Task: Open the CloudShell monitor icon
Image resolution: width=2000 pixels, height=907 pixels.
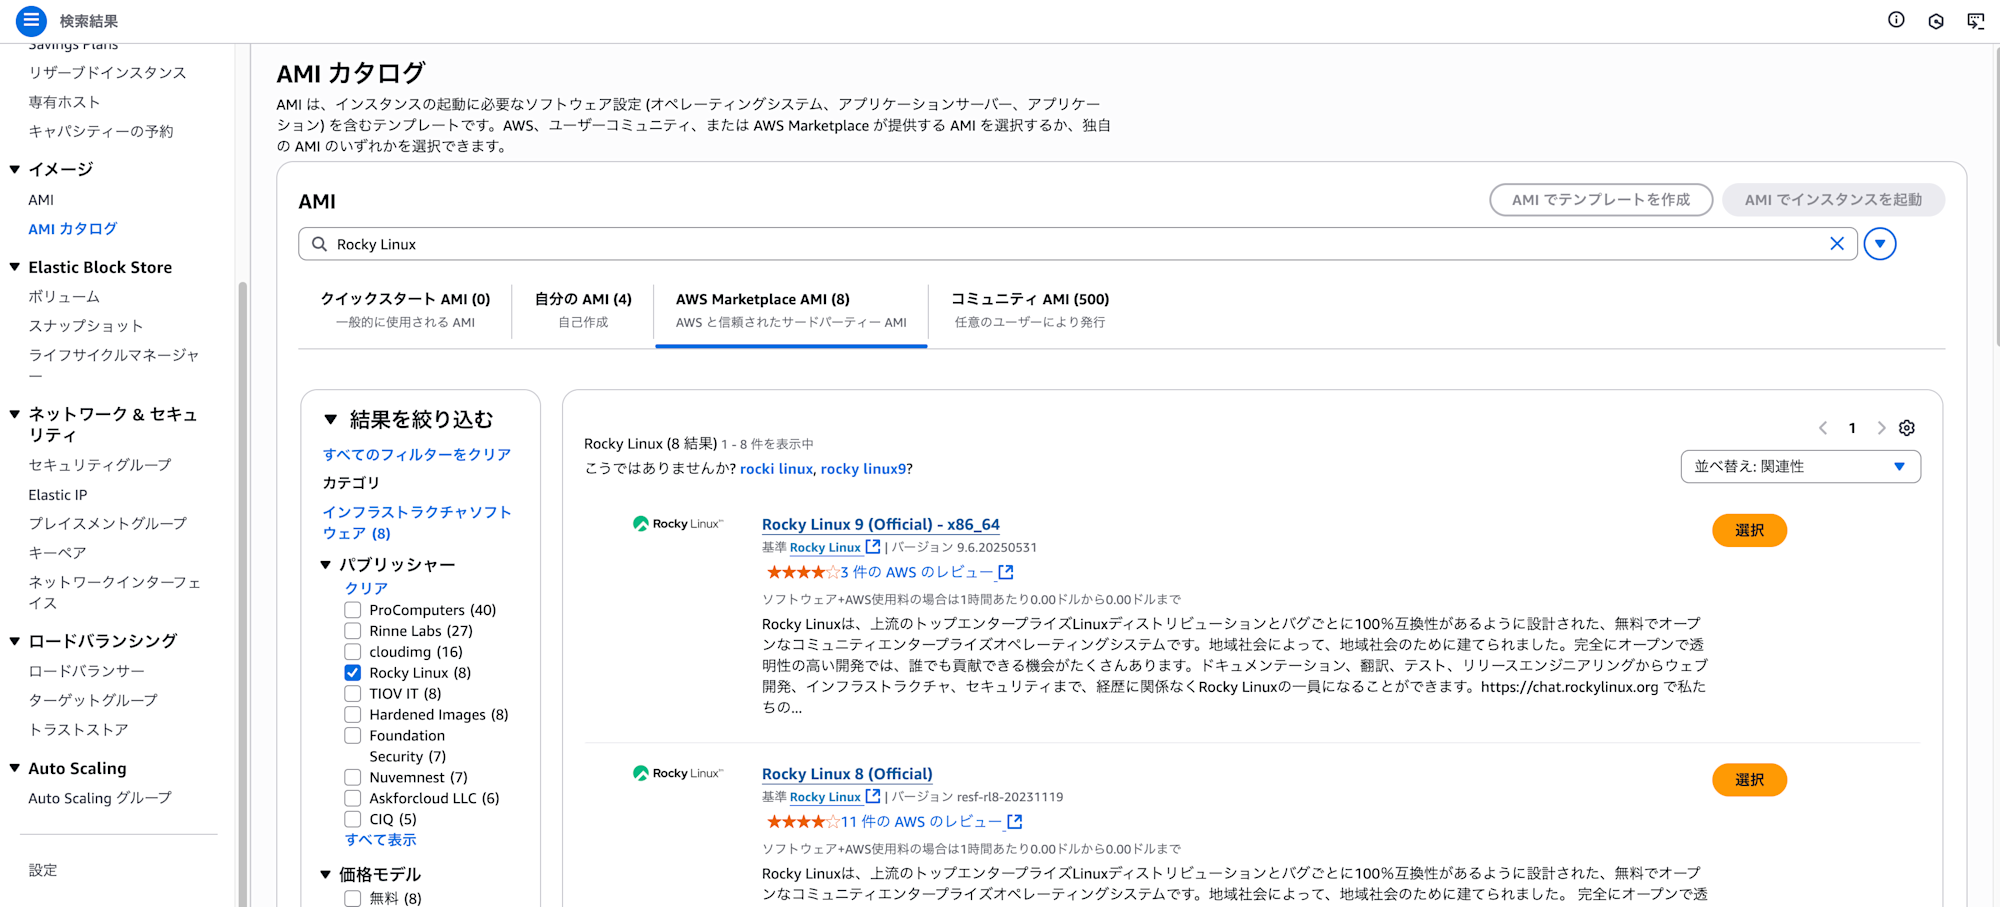Action: point(1976,21)
